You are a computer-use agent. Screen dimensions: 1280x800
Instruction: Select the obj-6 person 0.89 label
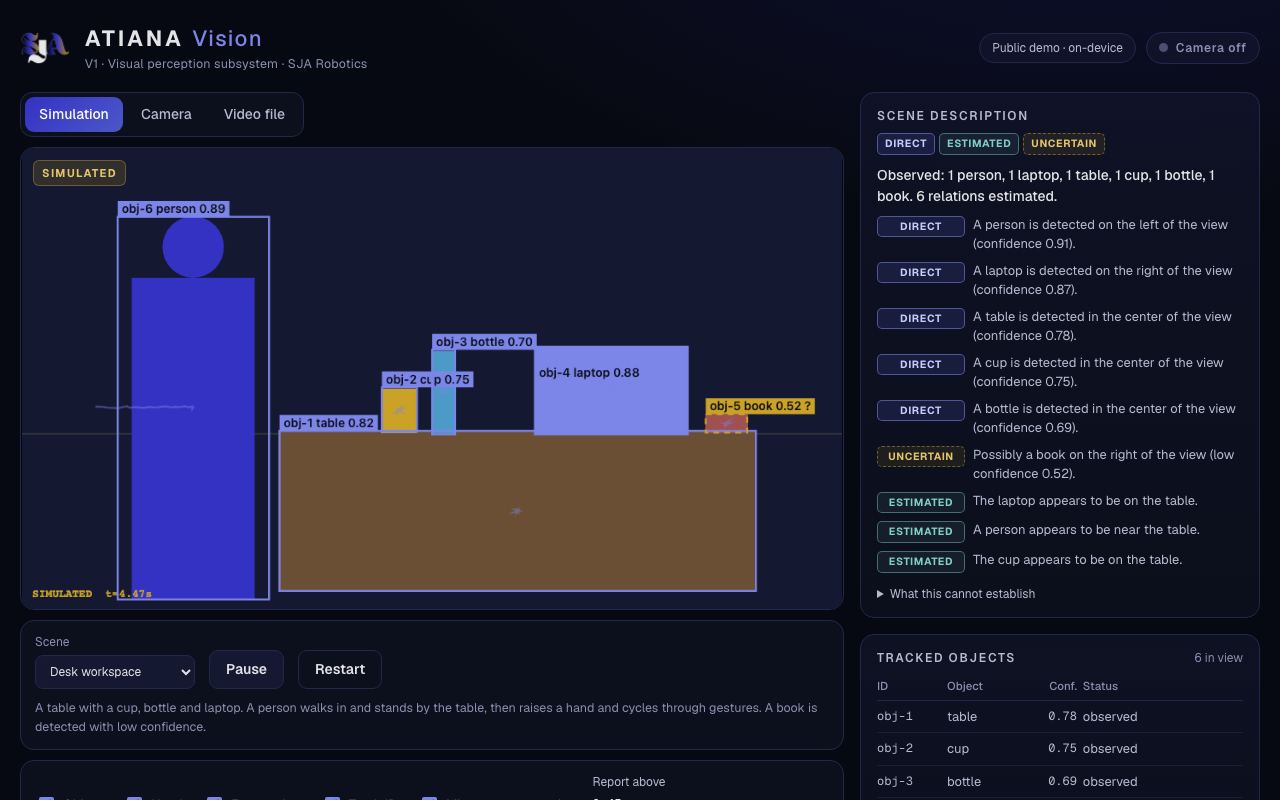[x=174, y=209]
